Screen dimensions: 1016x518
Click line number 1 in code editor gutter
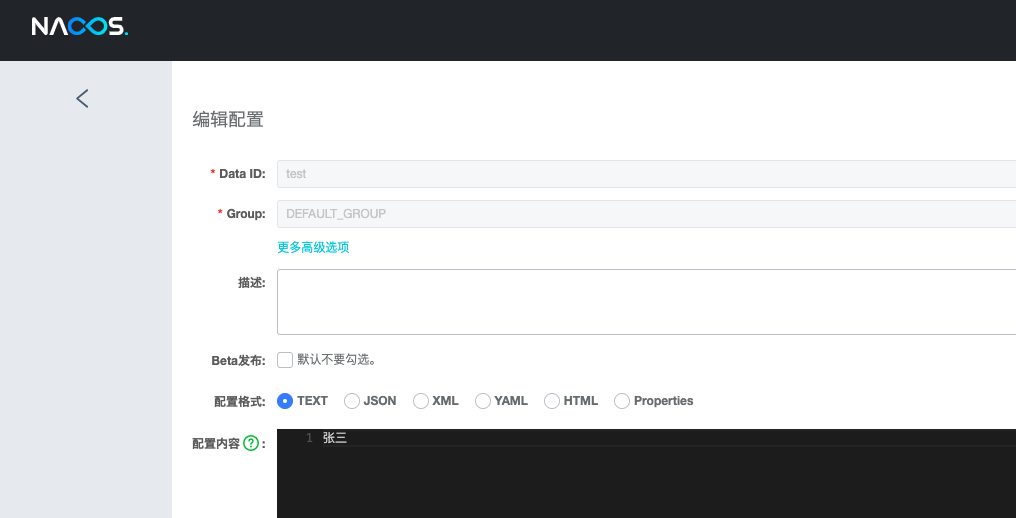pyautogui.click(x=309, y=438)
